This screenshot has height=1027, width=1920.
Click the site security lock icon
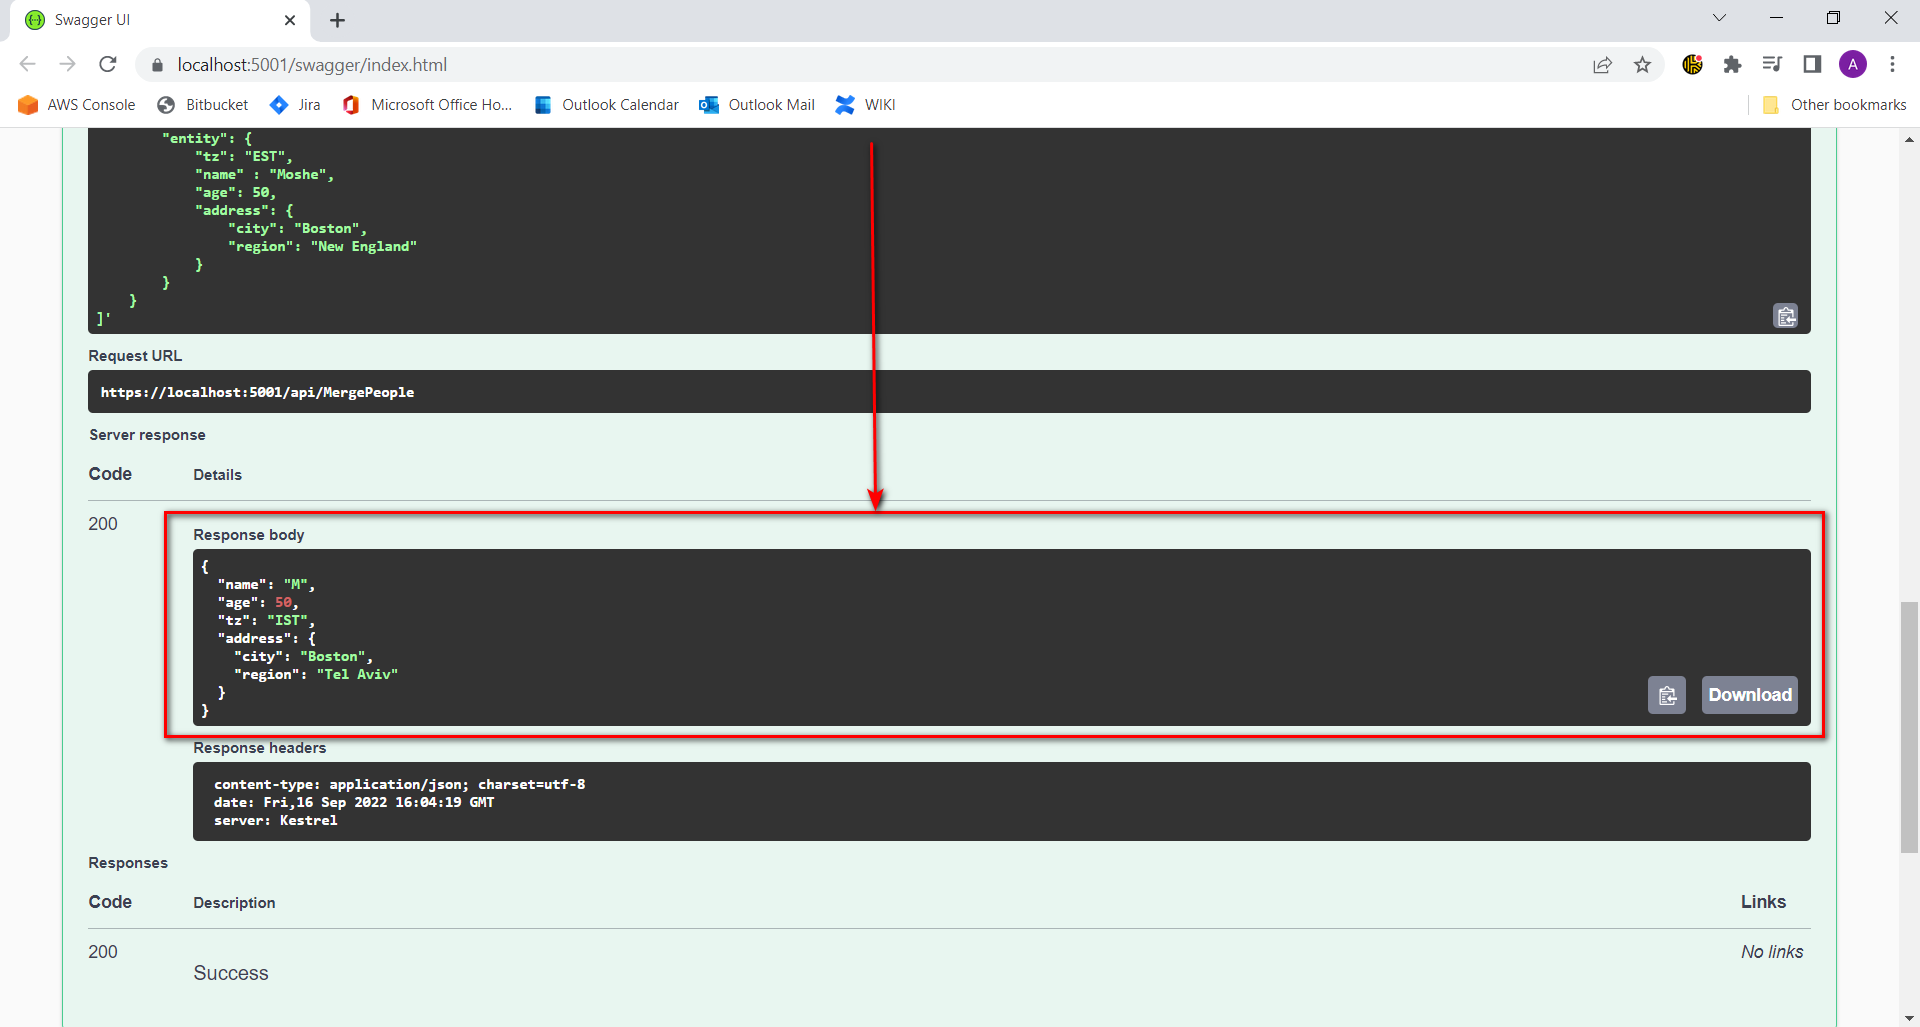(x=156, y=64)
